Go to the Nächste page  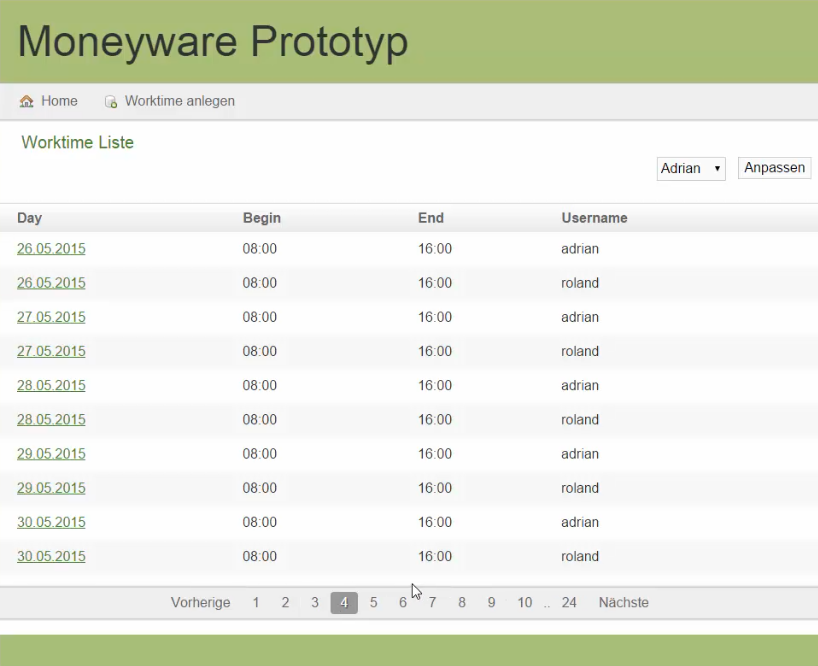[623, 602]
